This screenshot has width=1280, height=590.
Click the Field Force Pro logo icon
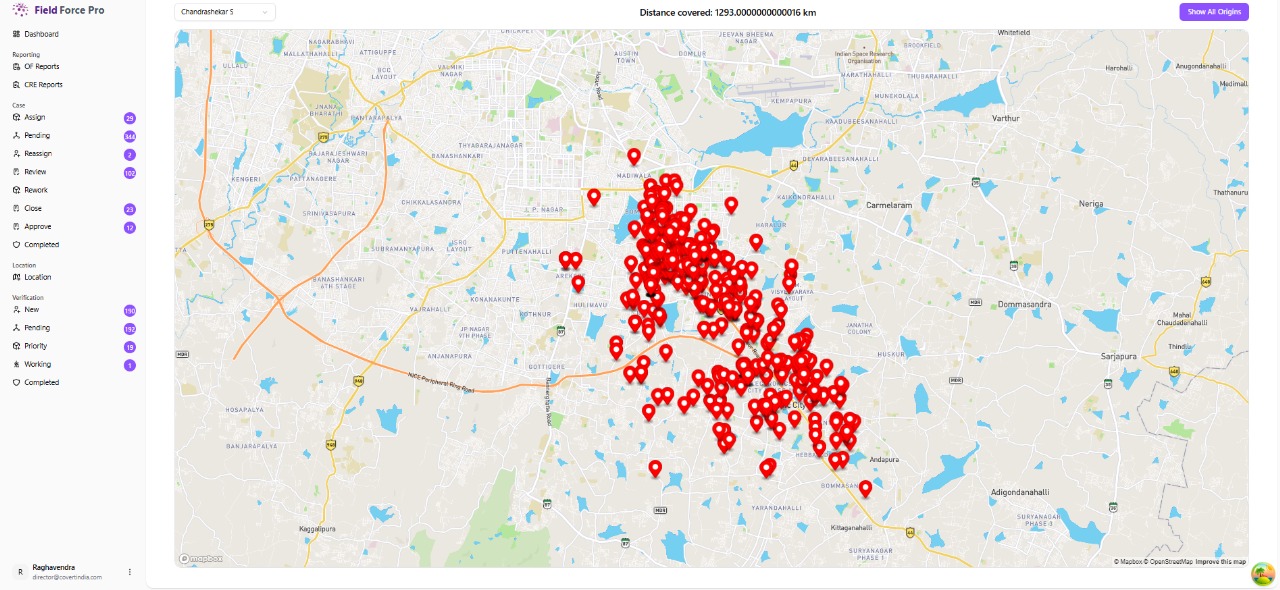(x=20, y=10)
